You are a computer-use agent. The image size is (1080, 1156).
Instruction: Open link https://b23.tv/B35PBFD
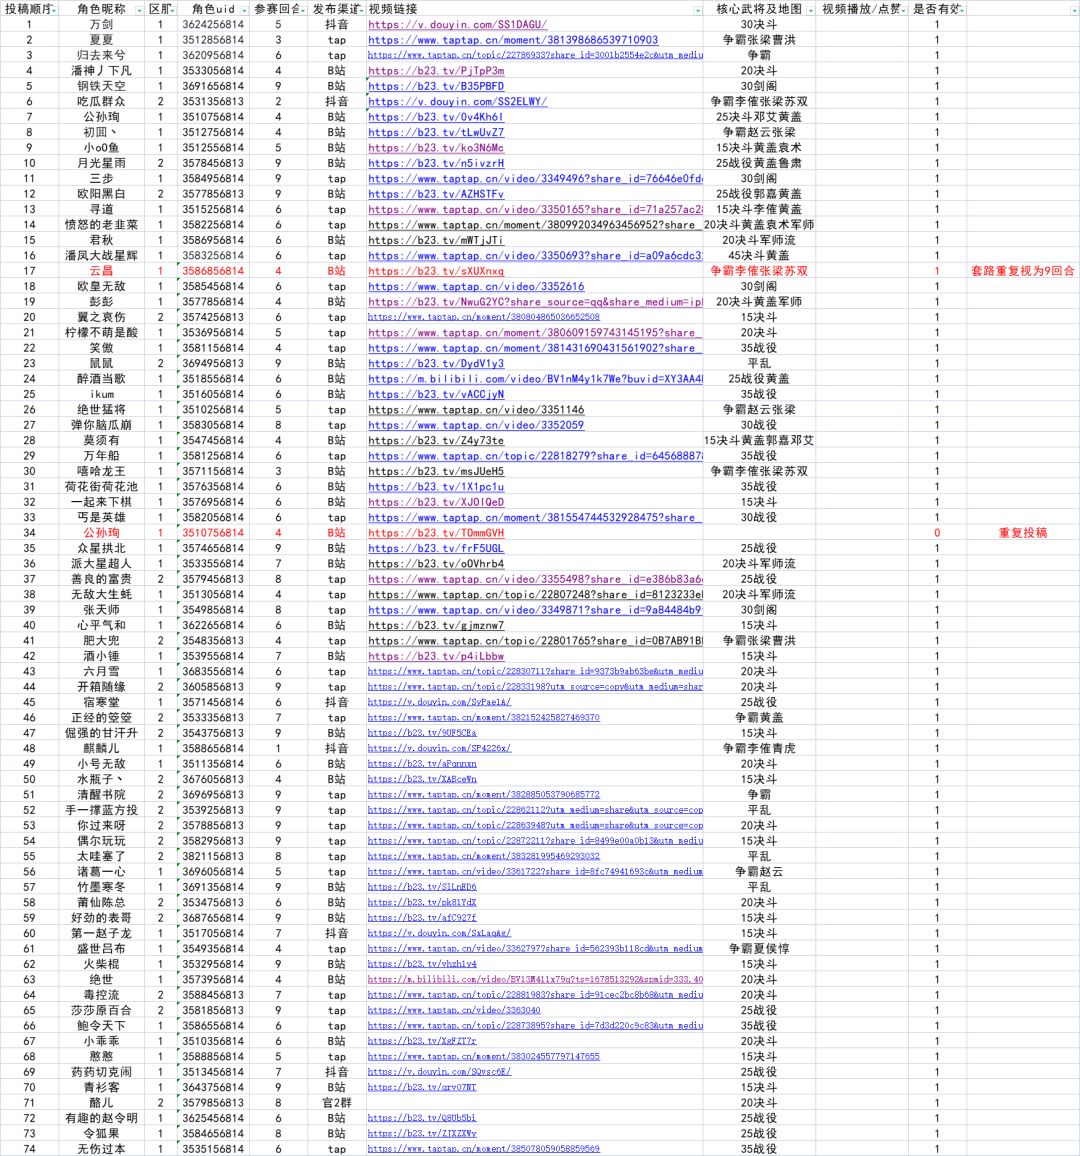(436, 86)
